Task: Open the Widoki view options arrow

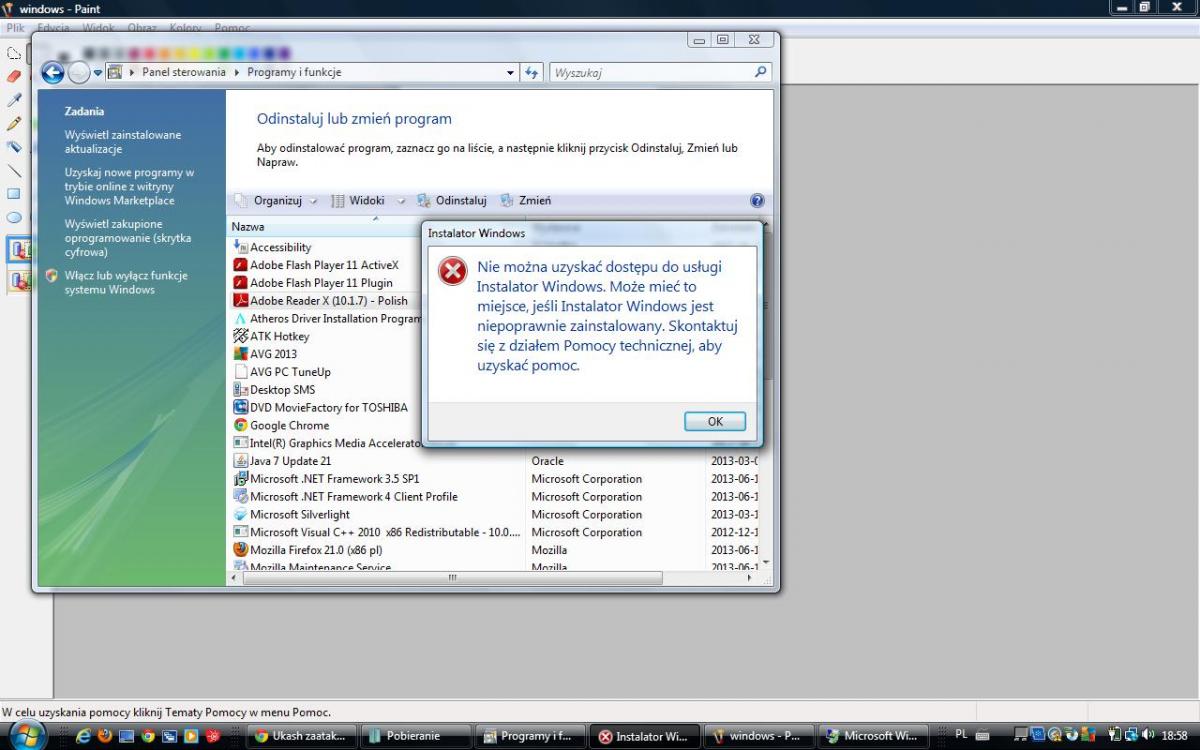Action: click(401, 201)
